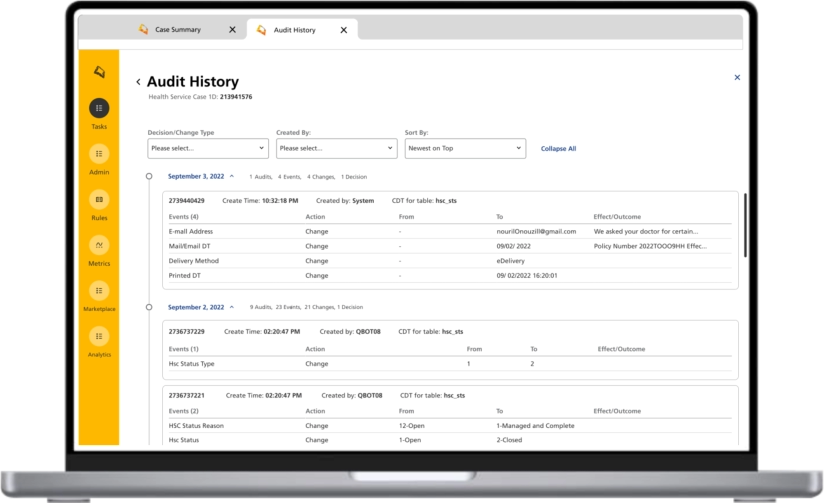This screenshot has width=824, height=503.
Task: Close the Audit History panel with X
Action: tap(737, 77)
